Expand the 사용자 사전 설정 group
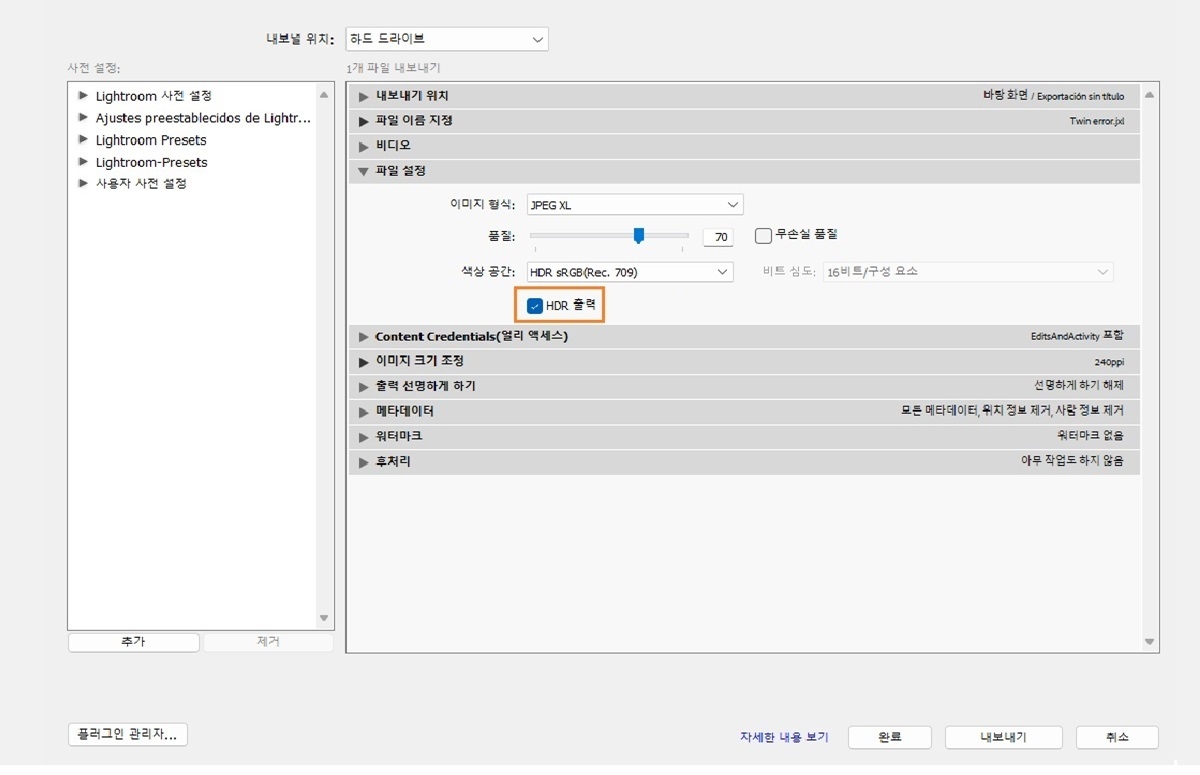 (x=83, y=184)
